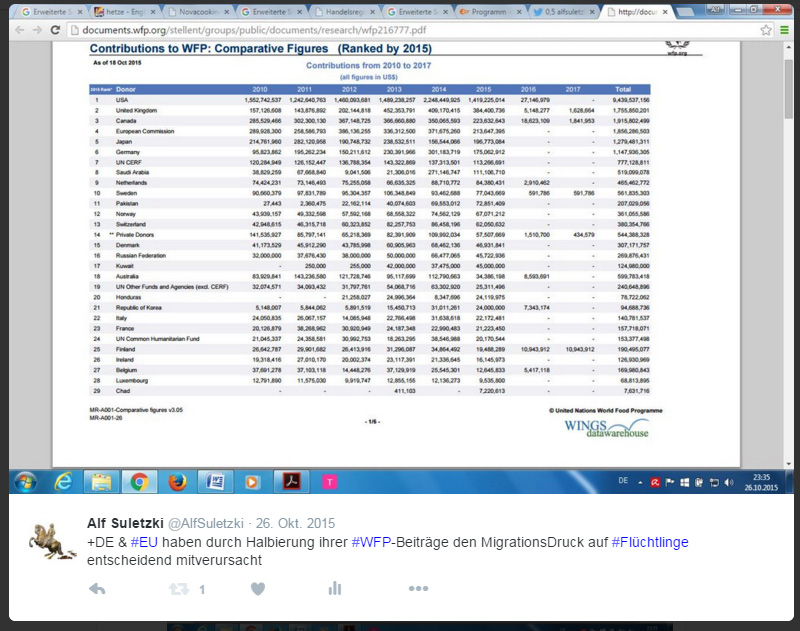Open the tweet date '26. Okt. 2015'
This screenshot has height=631, width=800.
pyautogui.click(x=295, y=523)
